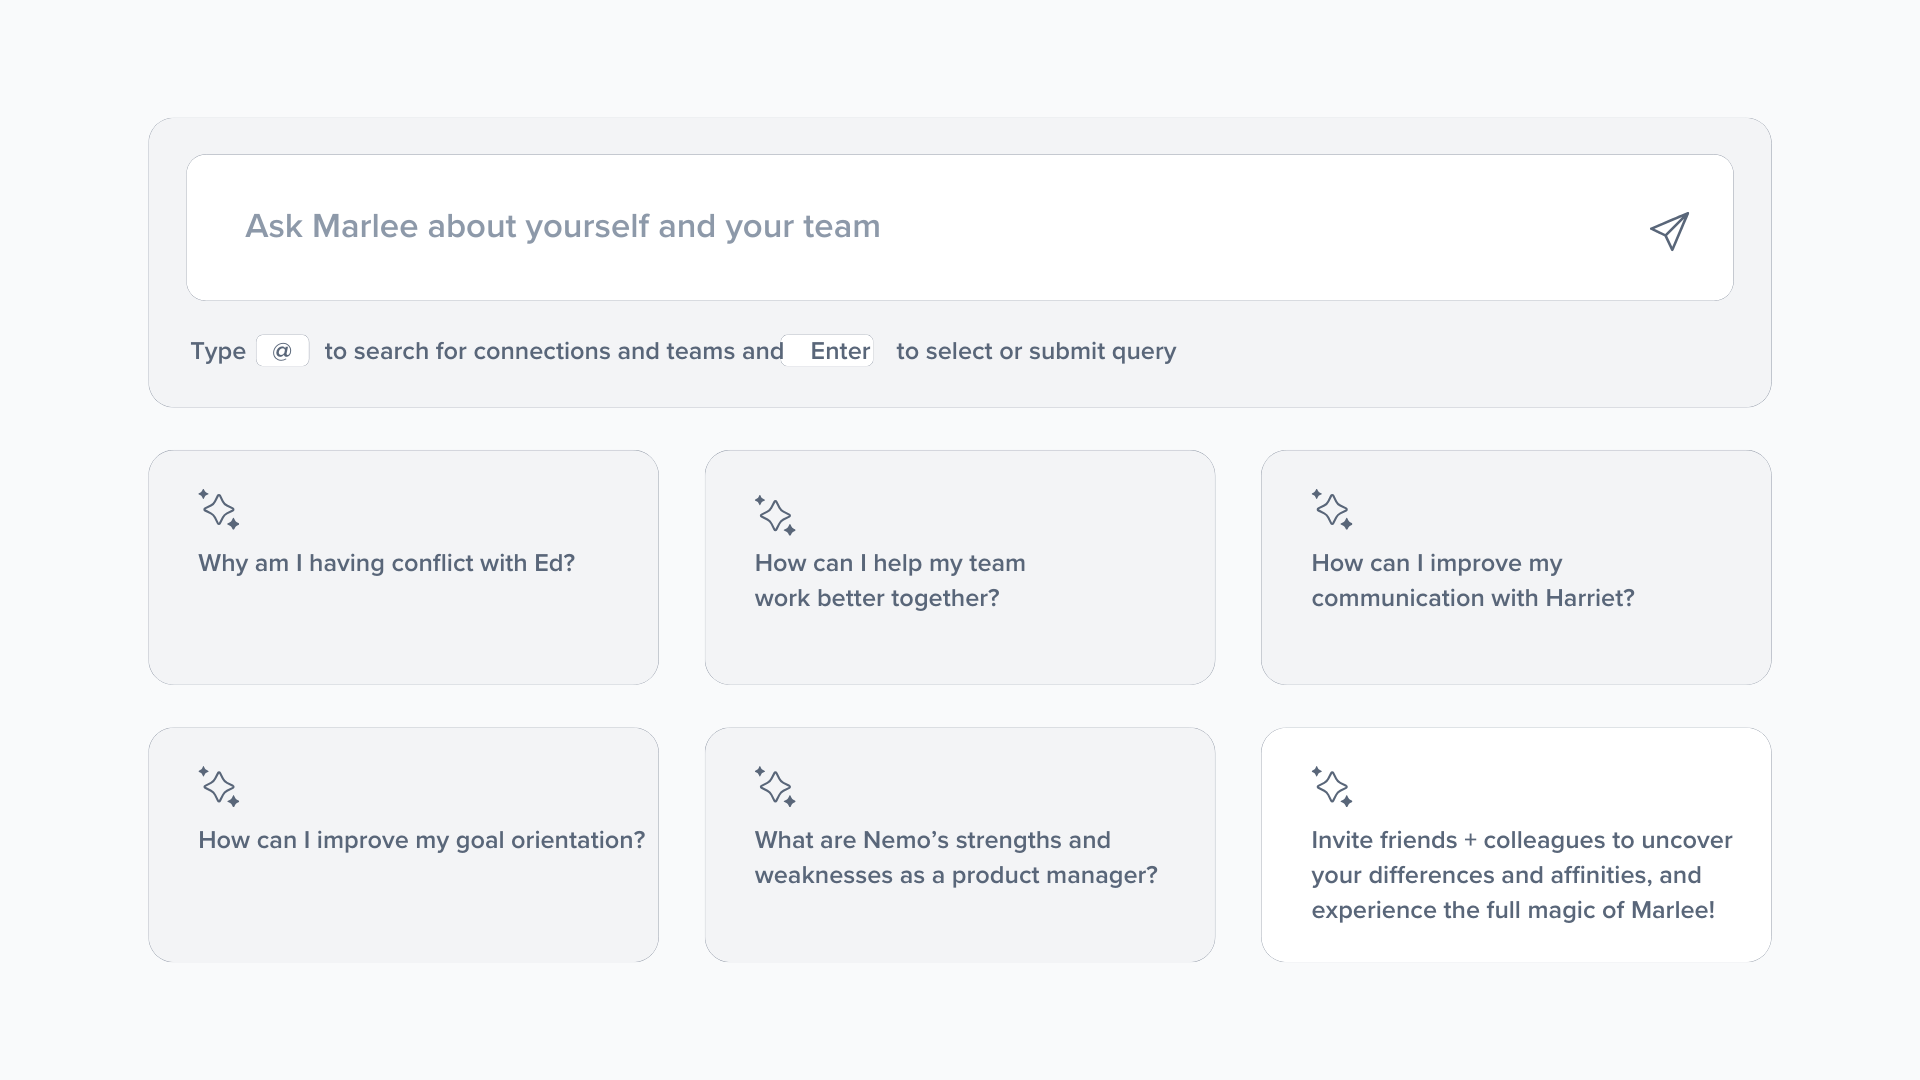
Task: Click sparkle icon on team work card
Action: (x=775, y=515)
